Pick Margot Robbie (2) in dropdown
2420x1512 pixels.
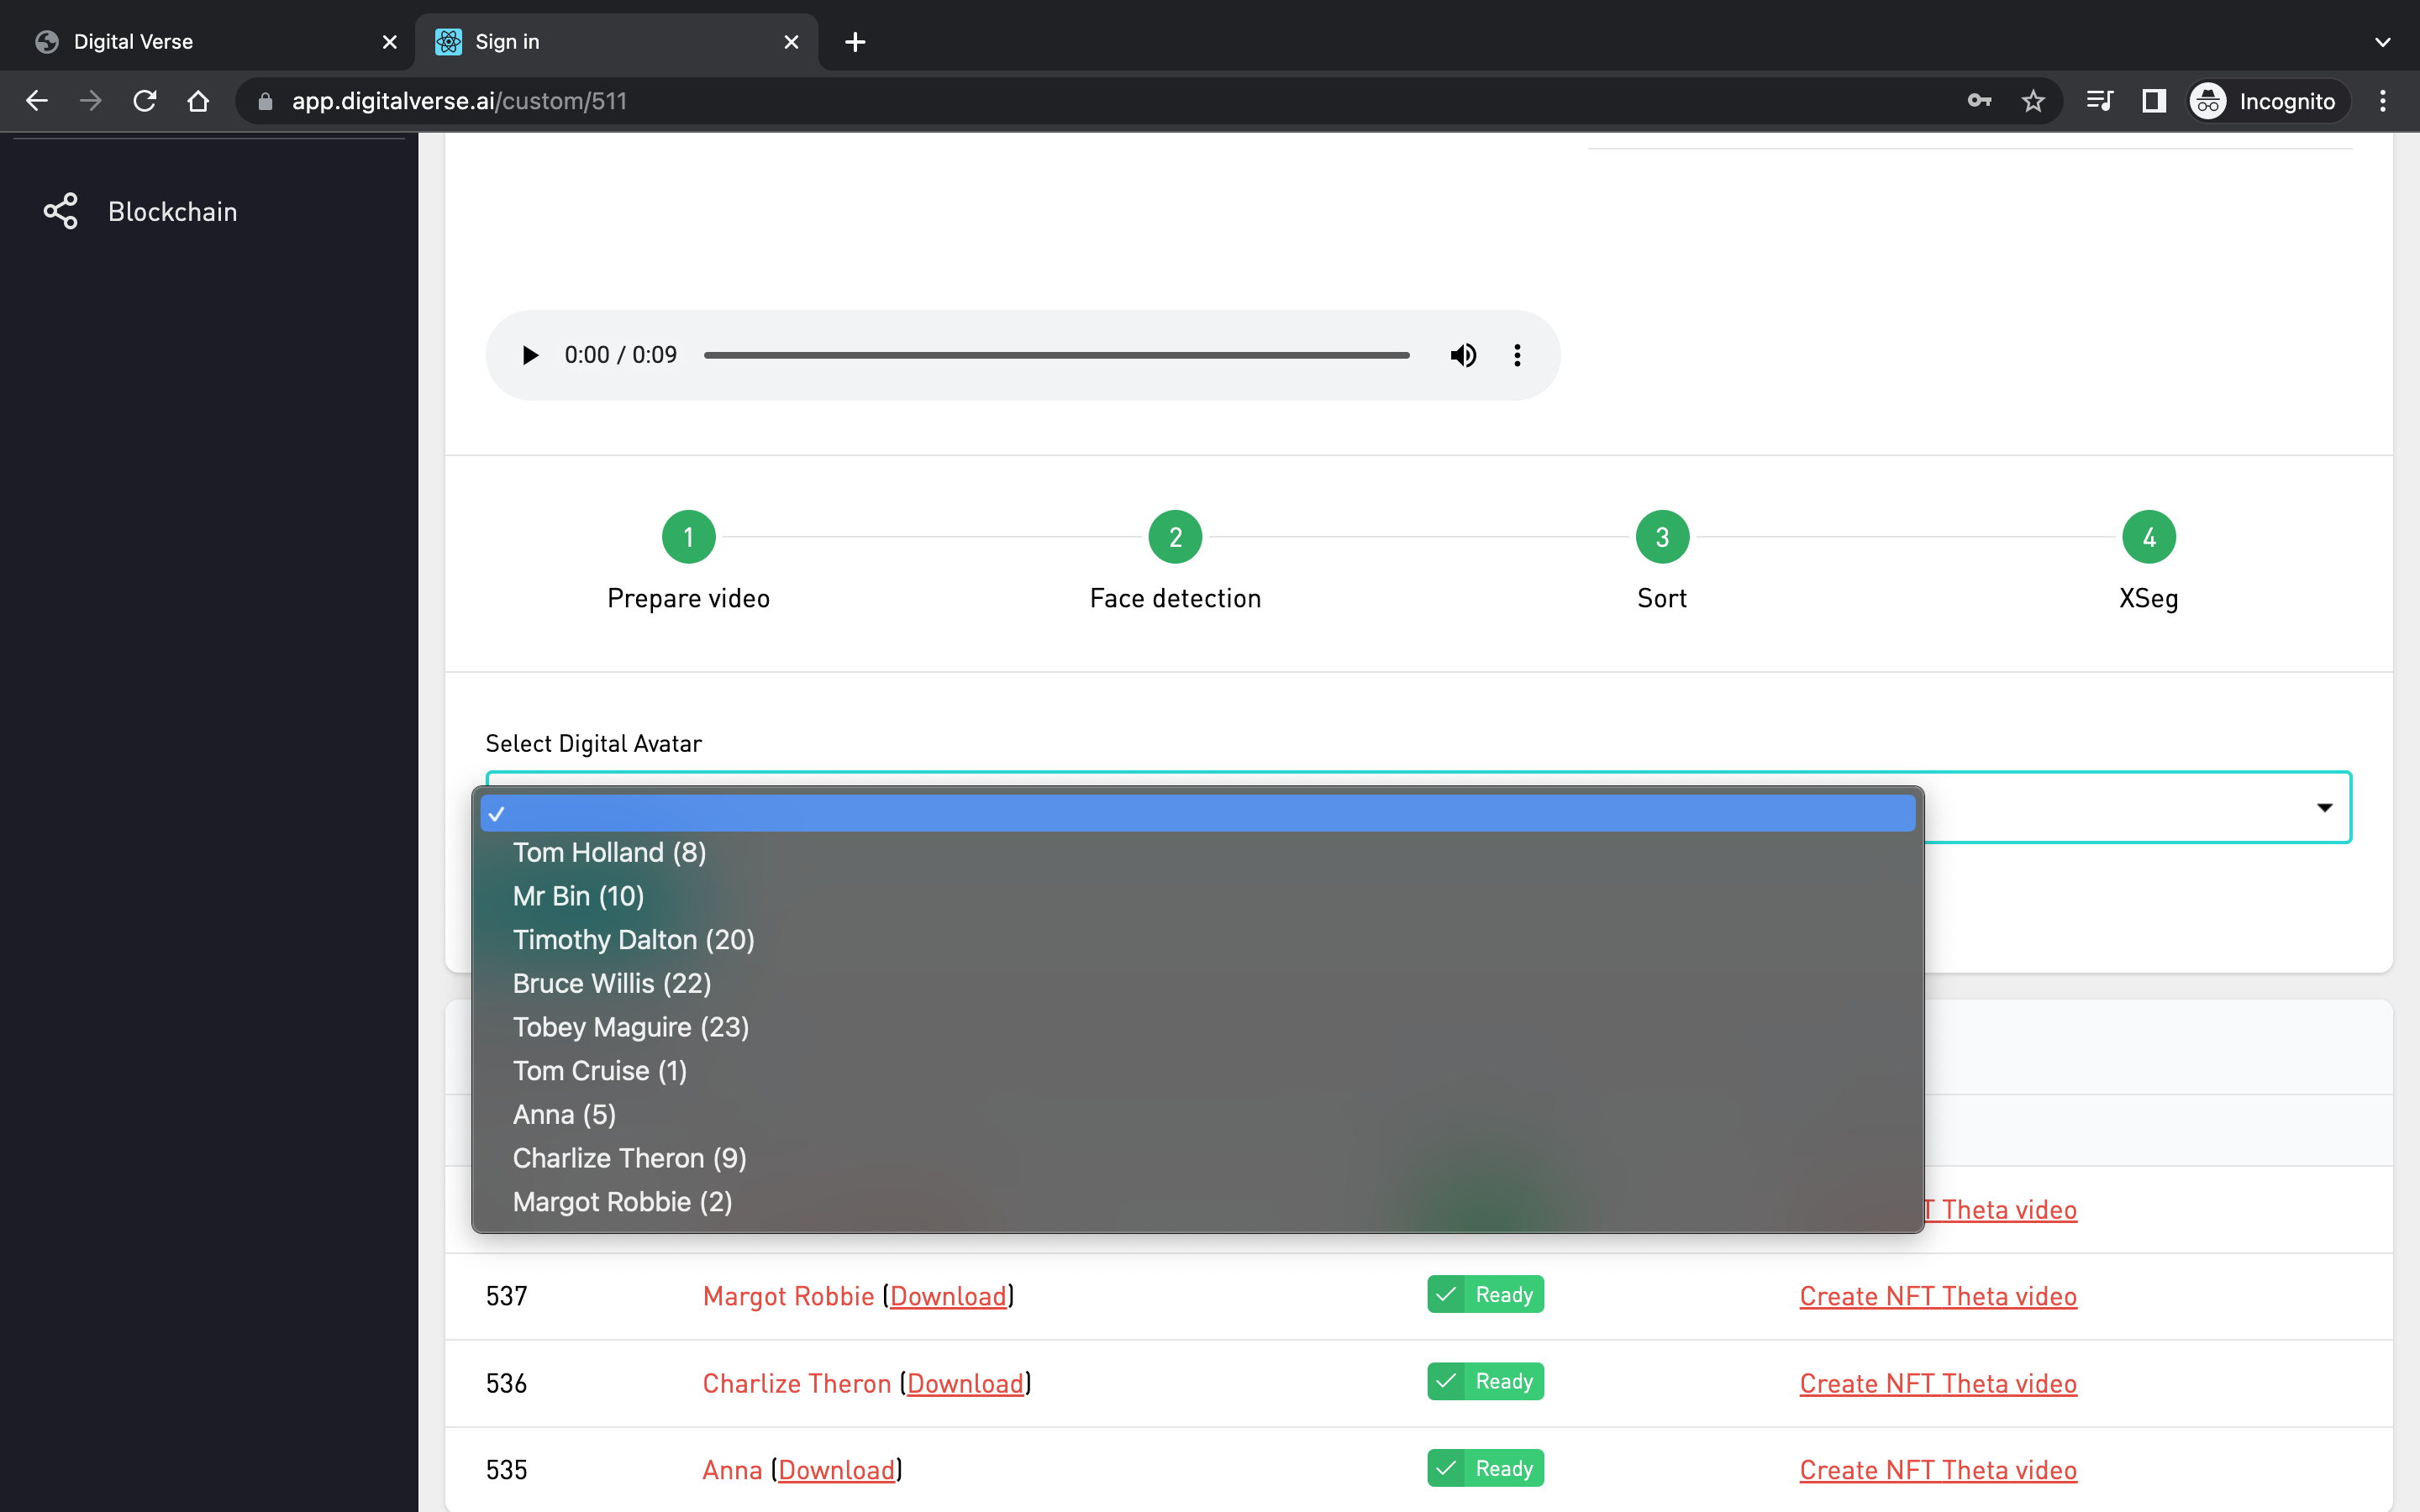point(622,1201)
